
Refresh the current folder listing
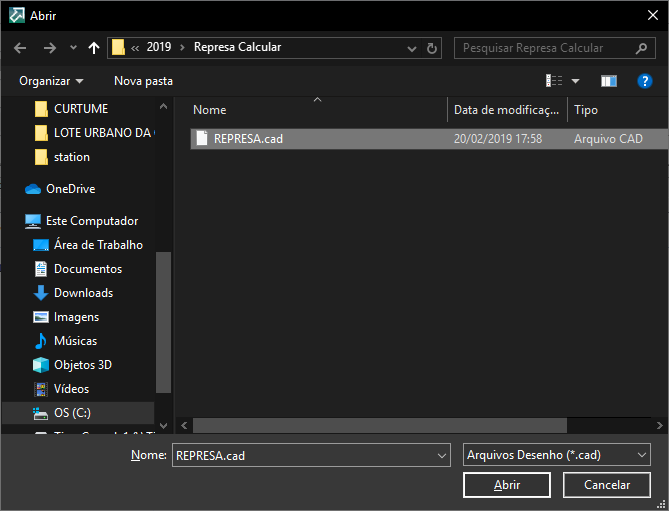coord(432,48)
